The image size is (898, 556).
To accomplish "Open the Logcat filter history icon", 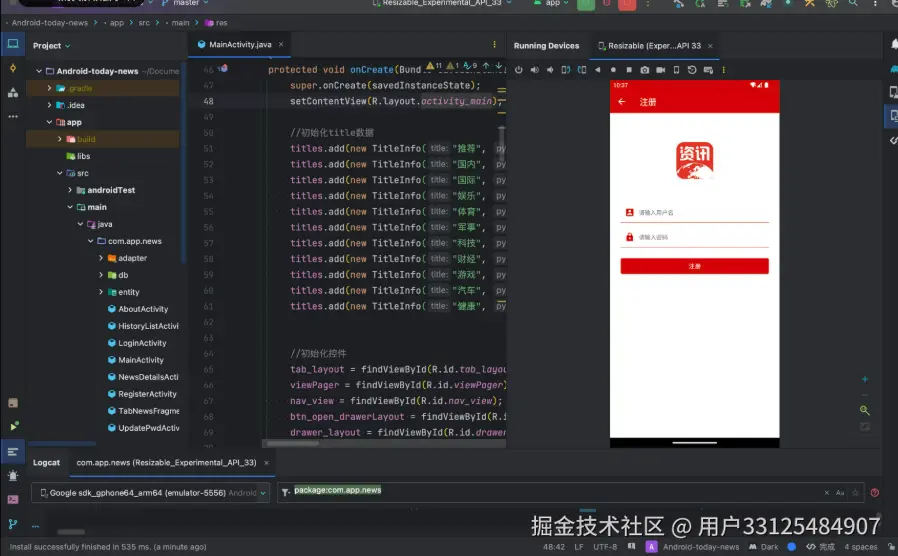I will pyautogui.click(x=285, y=492).
